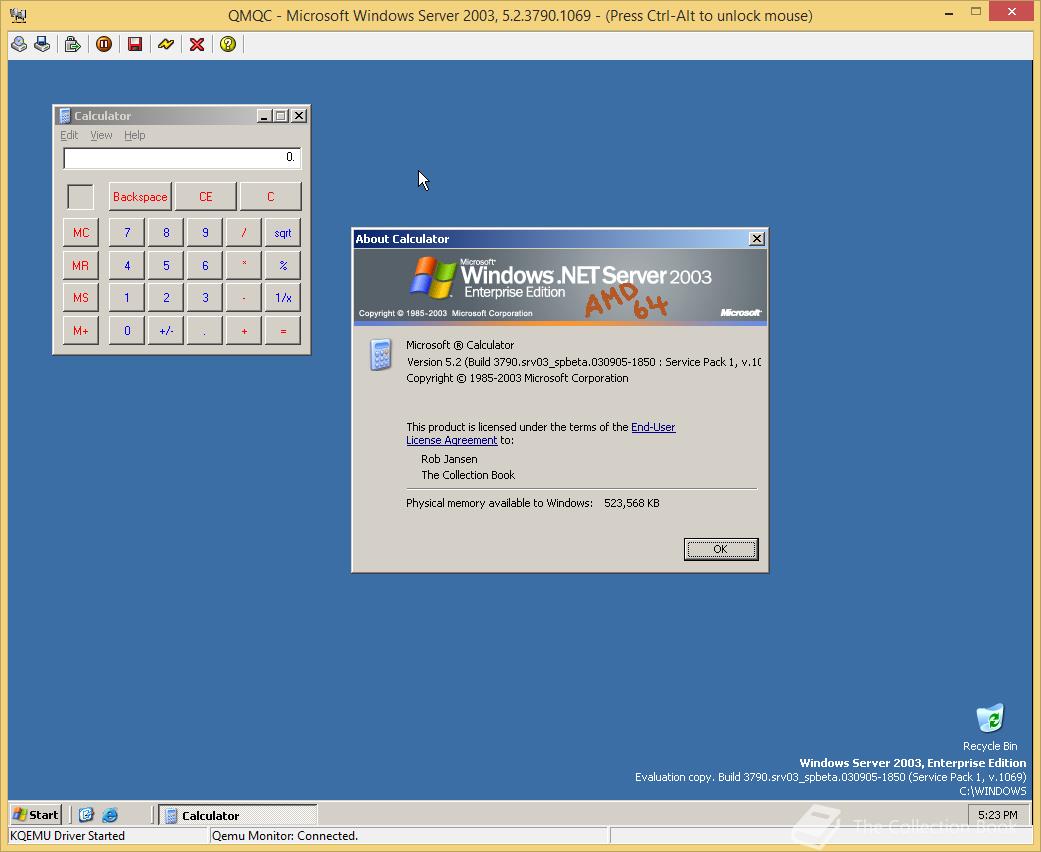Viewport: 1041px width, 852px height.
Task: Click the CD-ROM drive icon in QMQC toolbar
Action: [19, 44]
